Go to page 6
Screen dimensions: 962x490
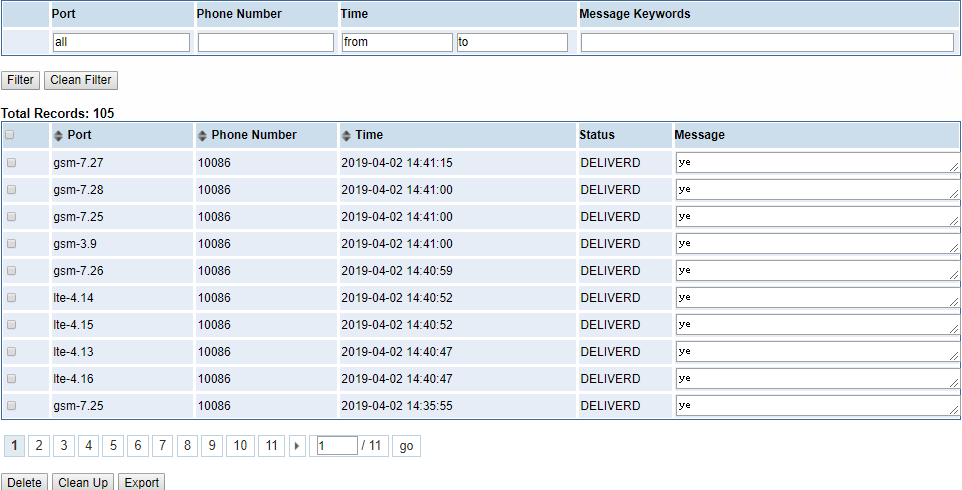137,446
